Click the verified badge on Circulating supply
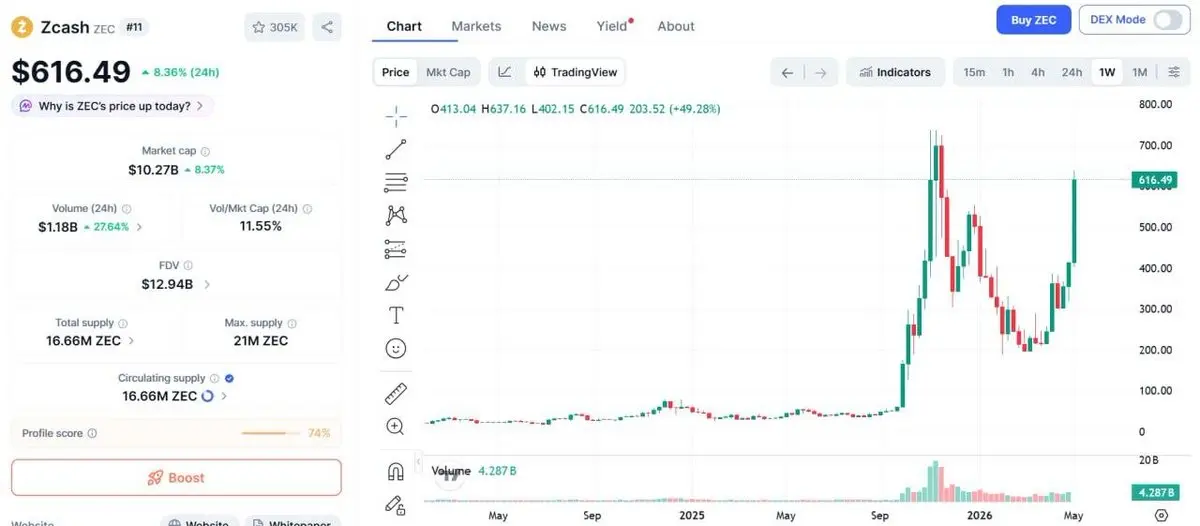1200x526 pixels. pyautogui.click(x=229, y=379)
